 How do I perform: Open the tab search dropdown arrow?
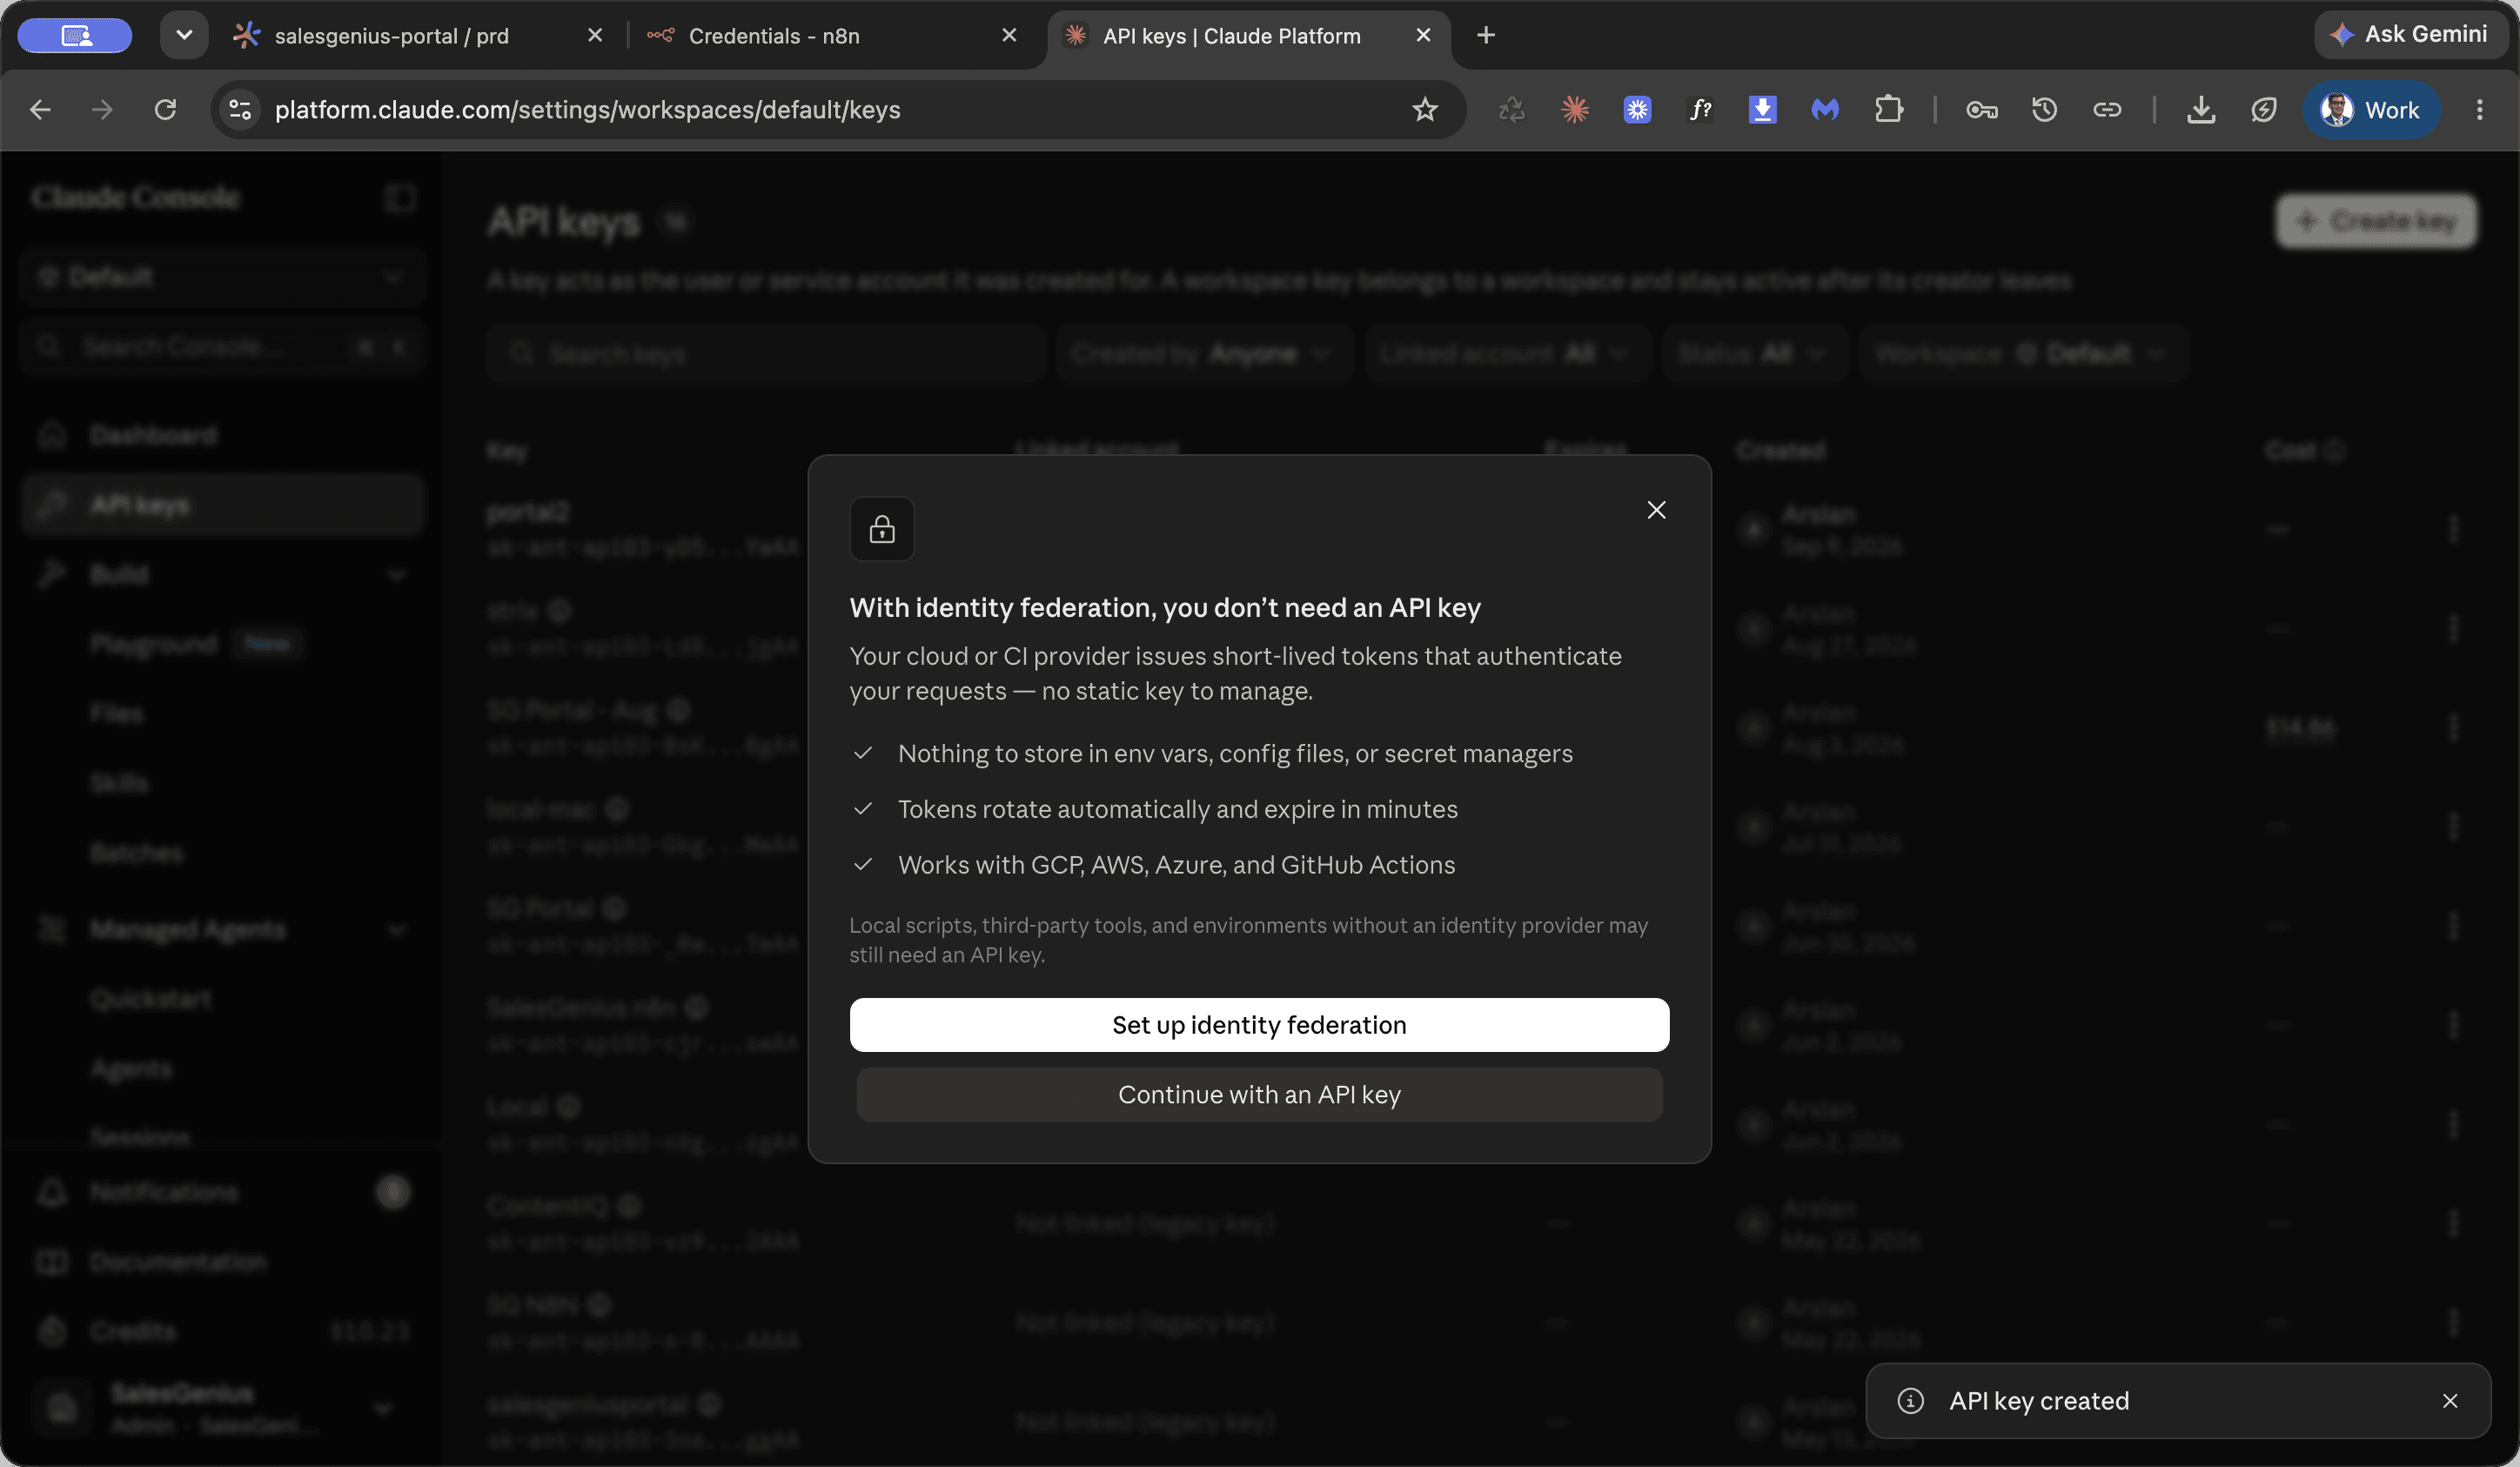tap(184, 36)
